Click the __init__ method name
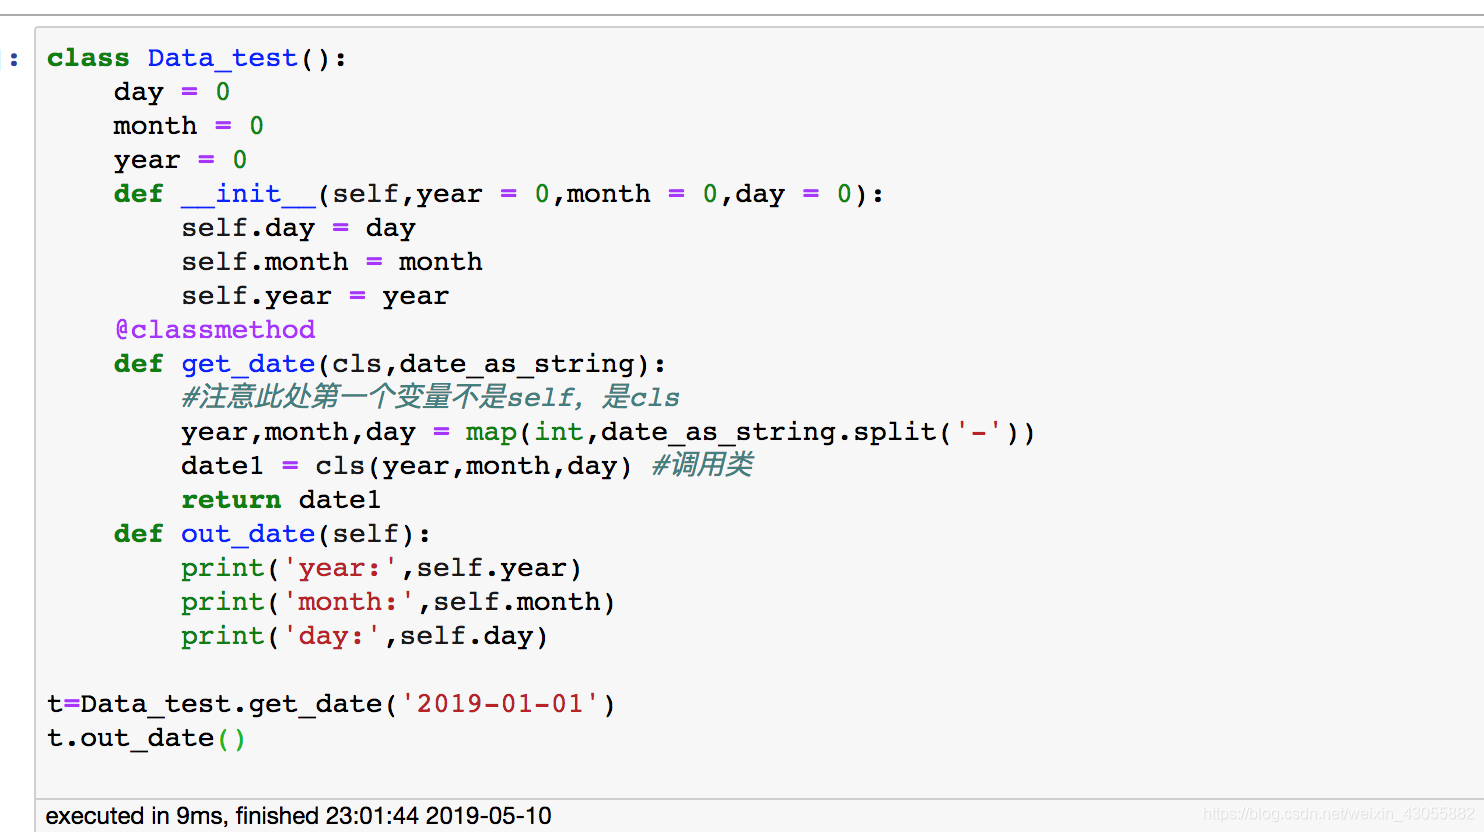 (x=248, y=194)
